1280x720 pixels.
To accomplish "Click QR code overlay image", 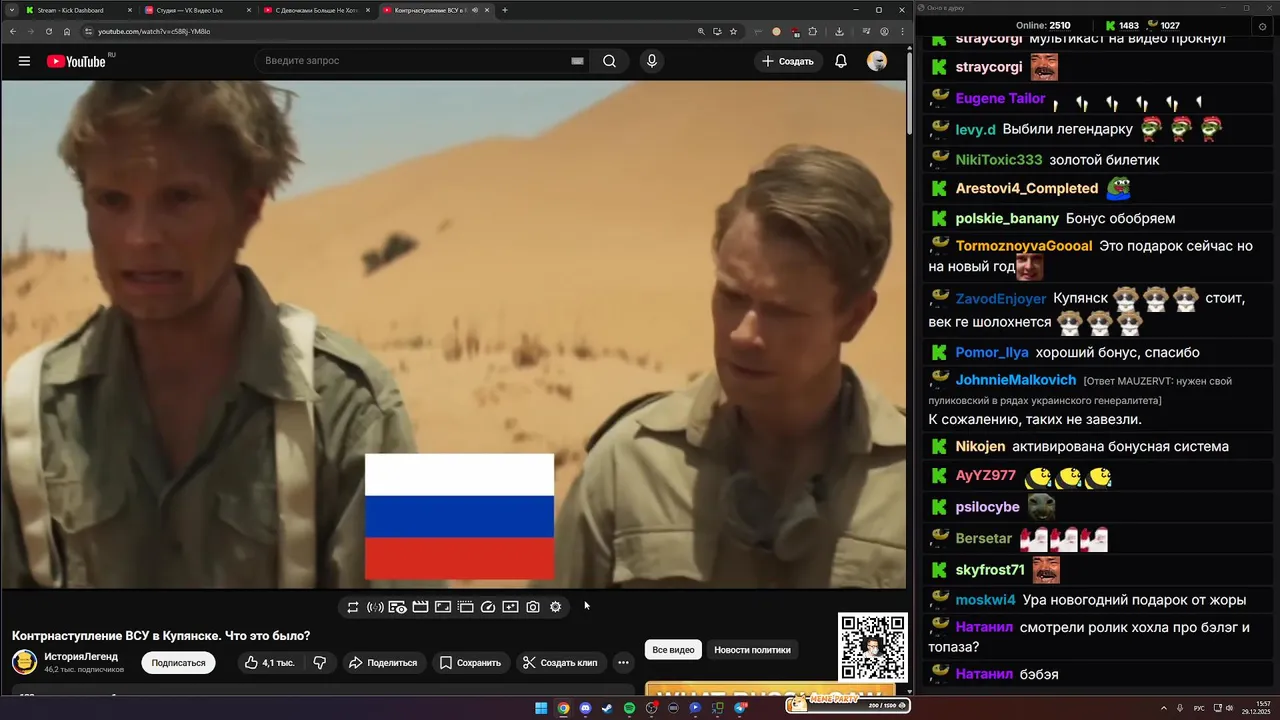I will tap(872, 647).
